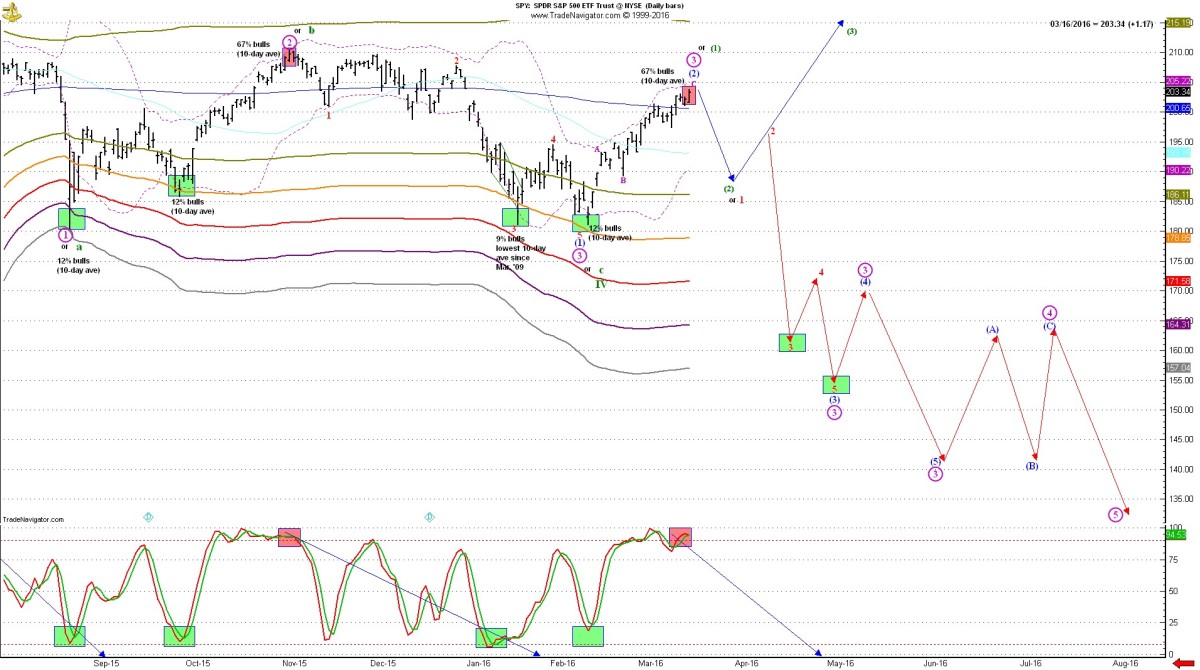Click the '67% bulls' annotation near March high
The width and height of the screenshot is (1200, 670).
pyautogui.click(x=663, y=76)
